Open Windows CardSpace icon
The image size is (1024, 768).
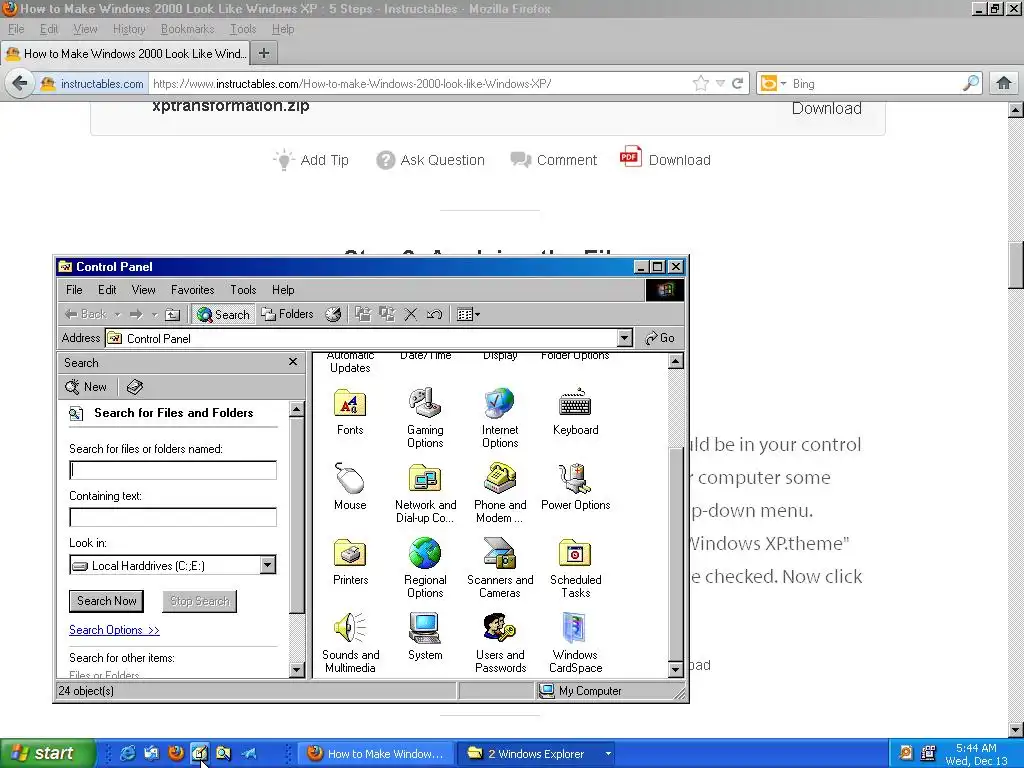click(x=575, y=643)
